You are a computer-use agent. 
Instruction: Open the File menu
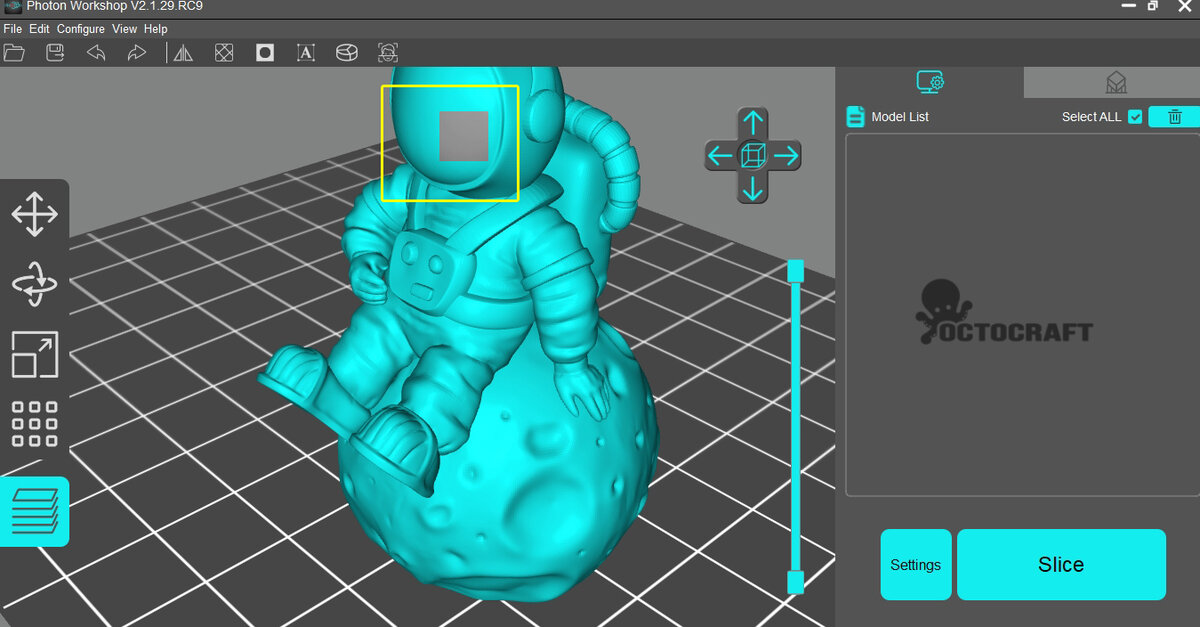tap(12, 29)
